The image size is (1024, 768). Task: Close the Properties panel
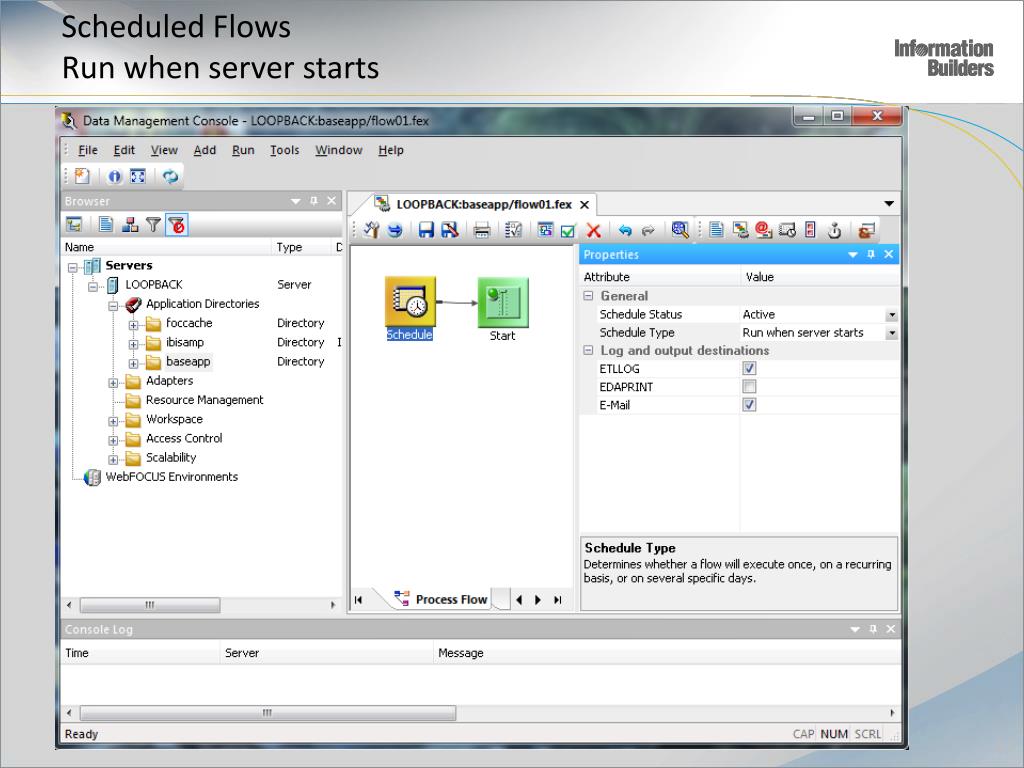(889, 254)
